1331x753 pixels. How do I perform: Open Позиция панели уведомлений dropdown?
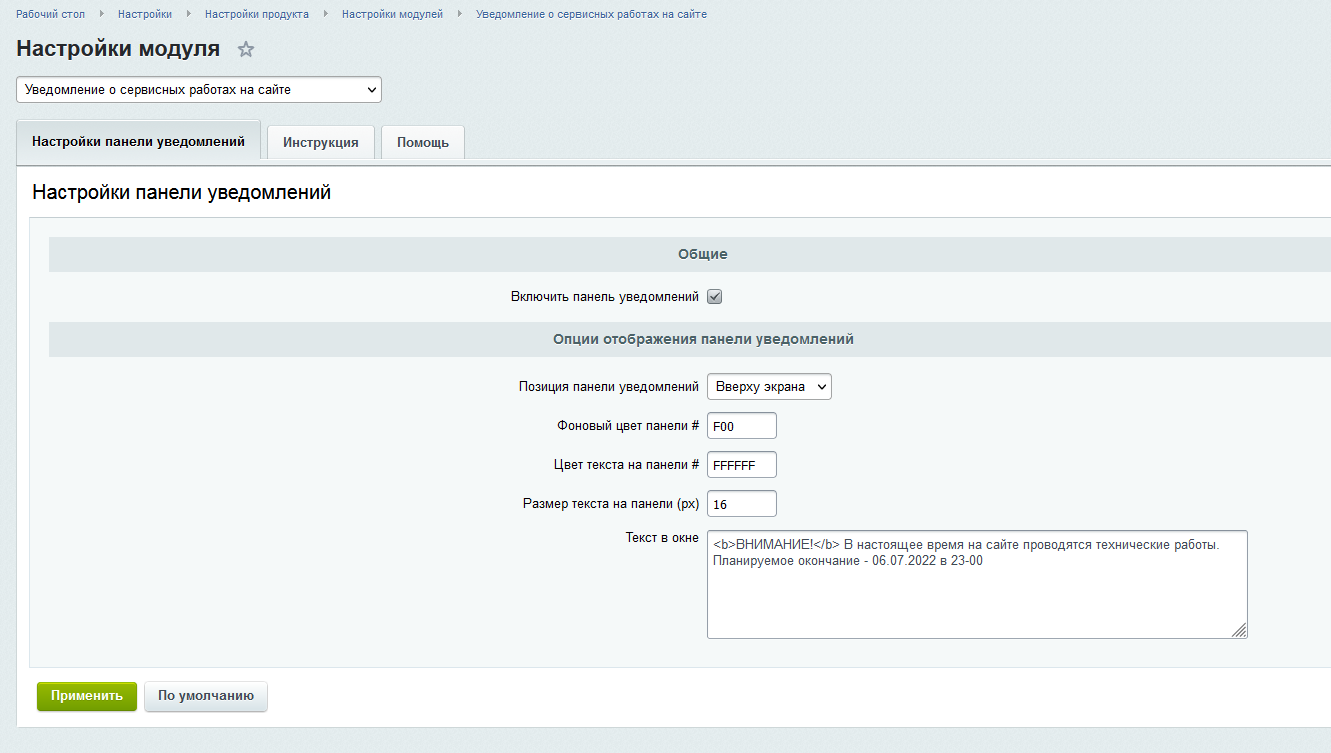[x=769, y=387]
